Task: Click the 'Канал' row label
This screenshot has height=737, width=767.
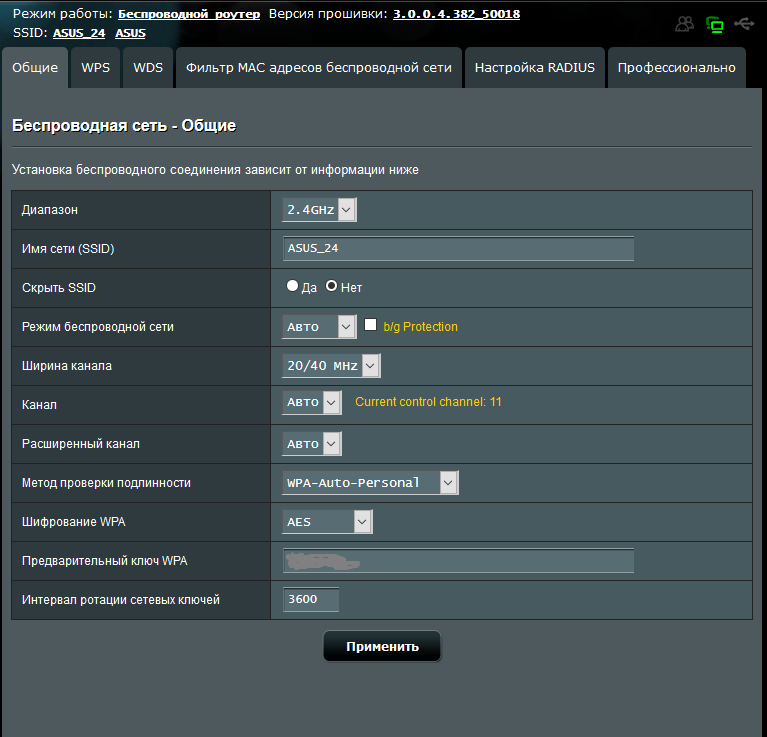Action: pos(39,405)
